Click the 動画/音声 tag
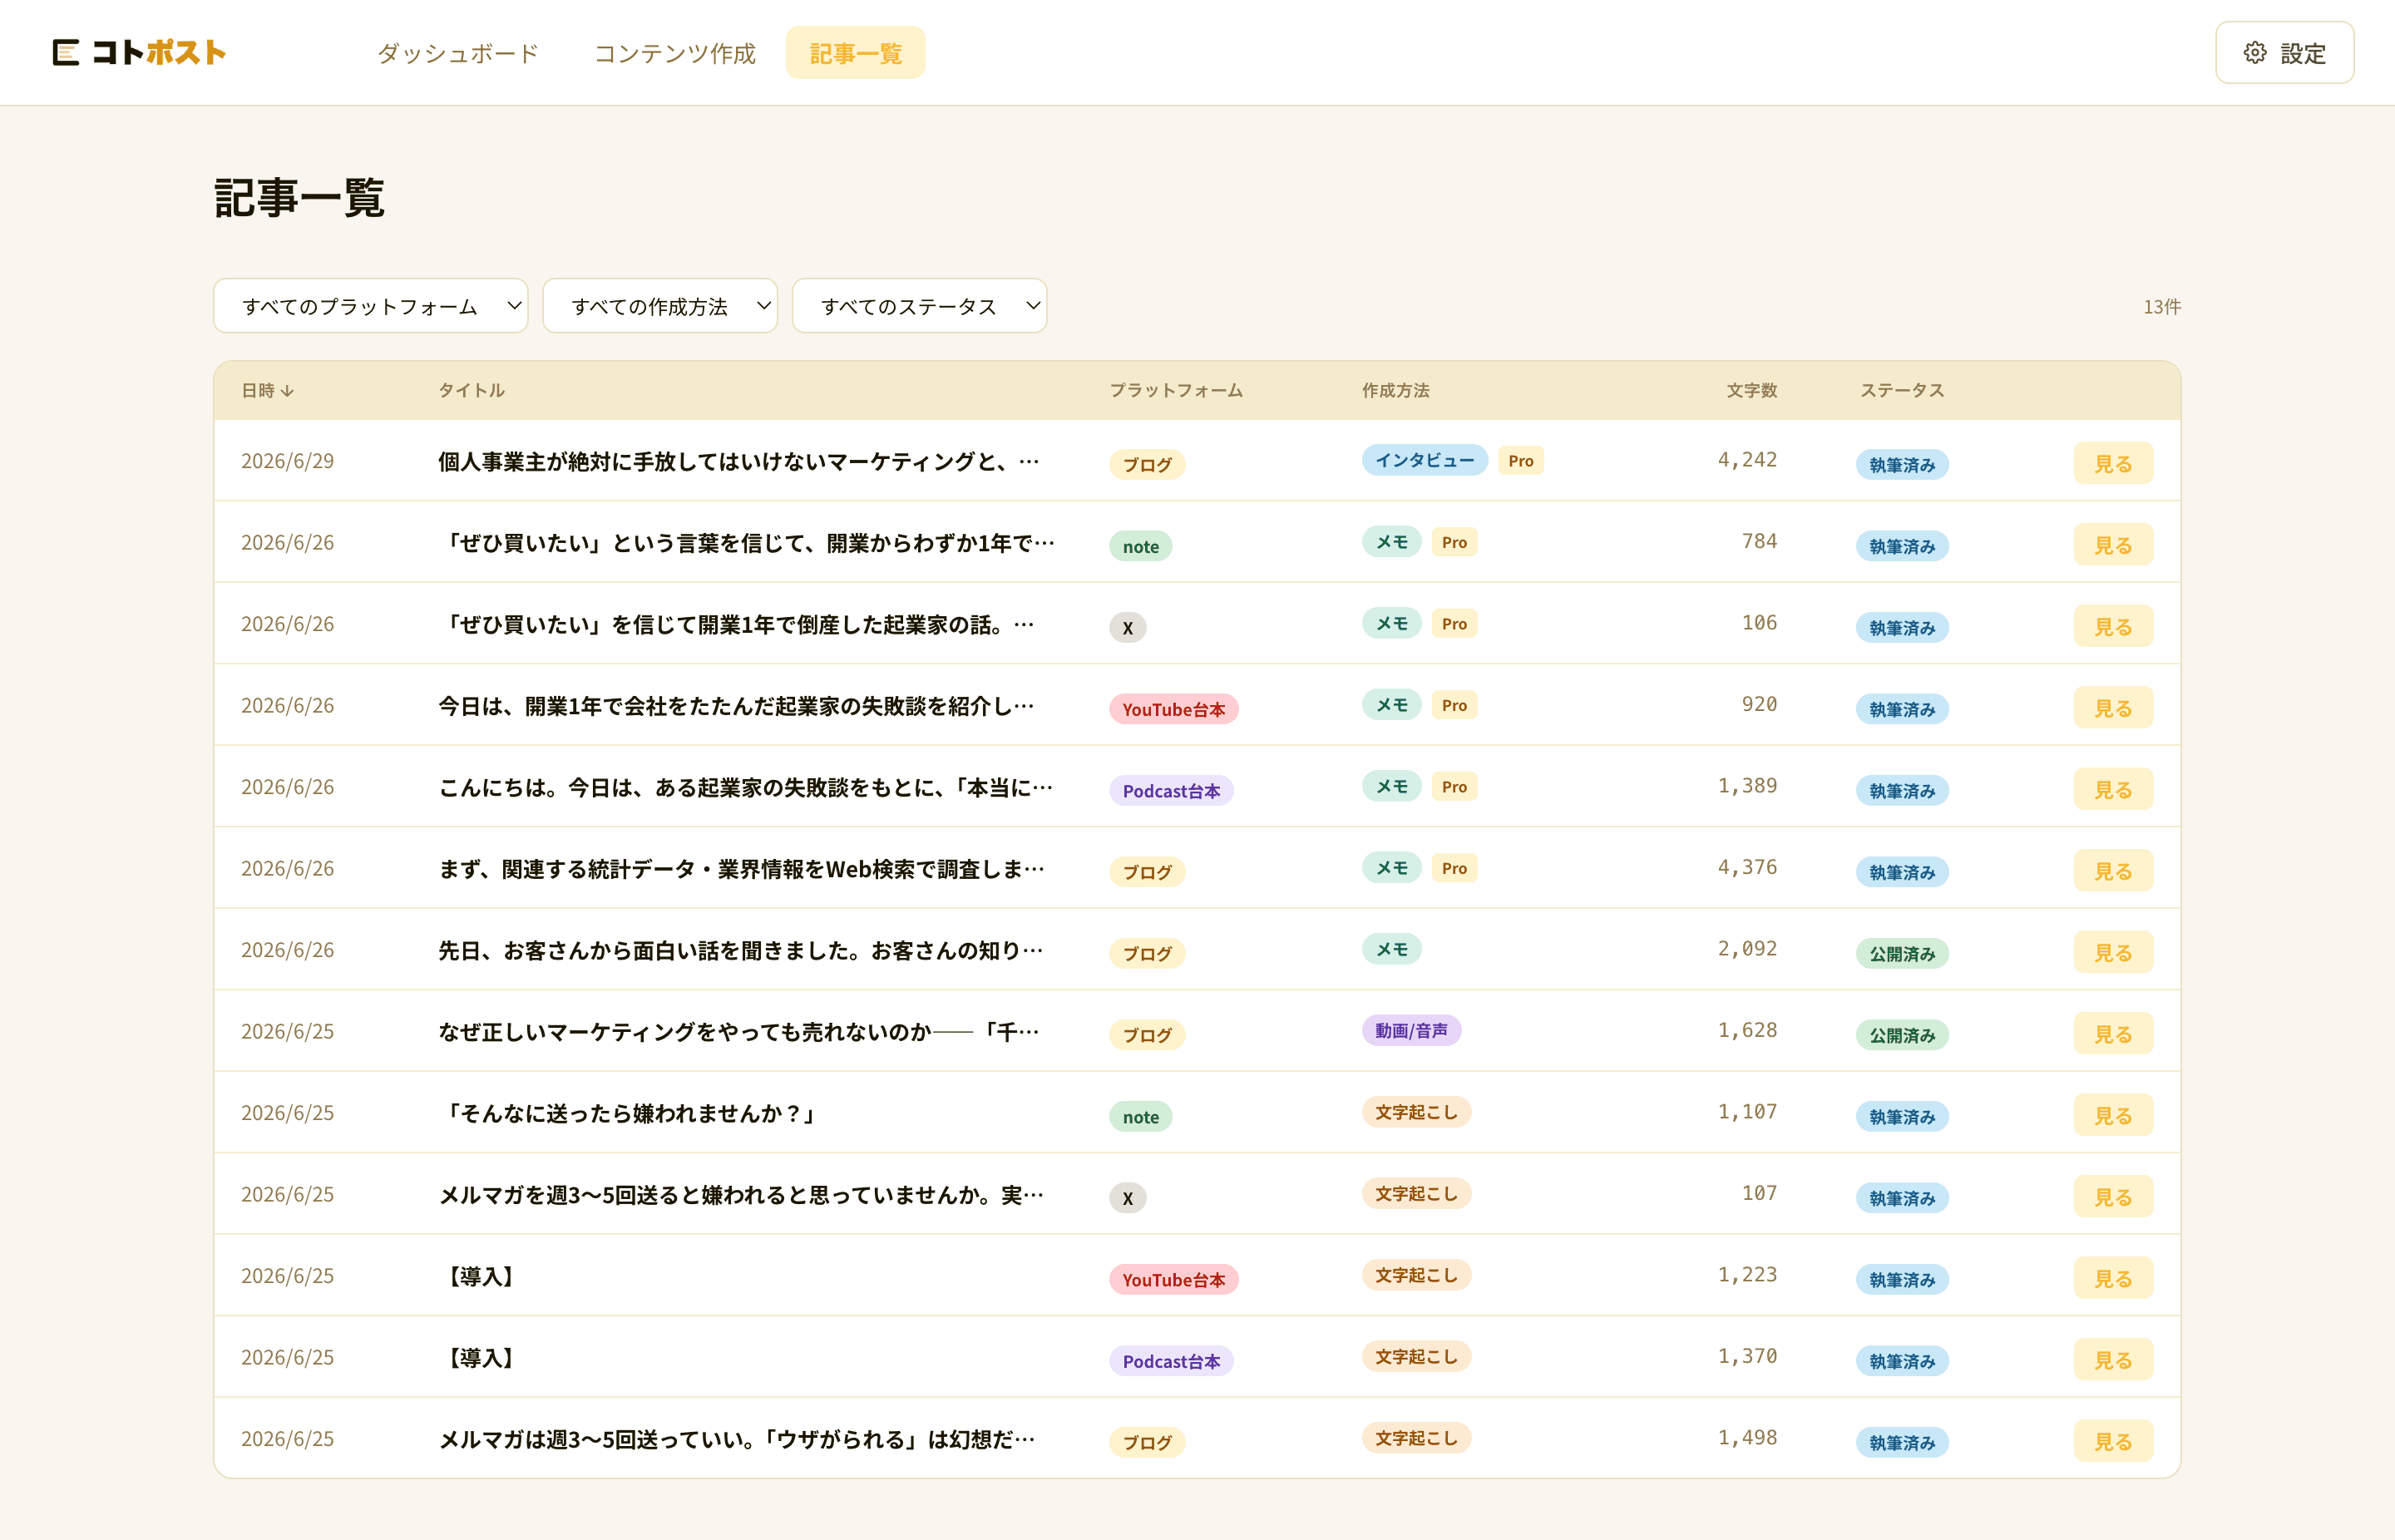Viewport: 2395px width, 1540px height. (x=1411, y=1030)
